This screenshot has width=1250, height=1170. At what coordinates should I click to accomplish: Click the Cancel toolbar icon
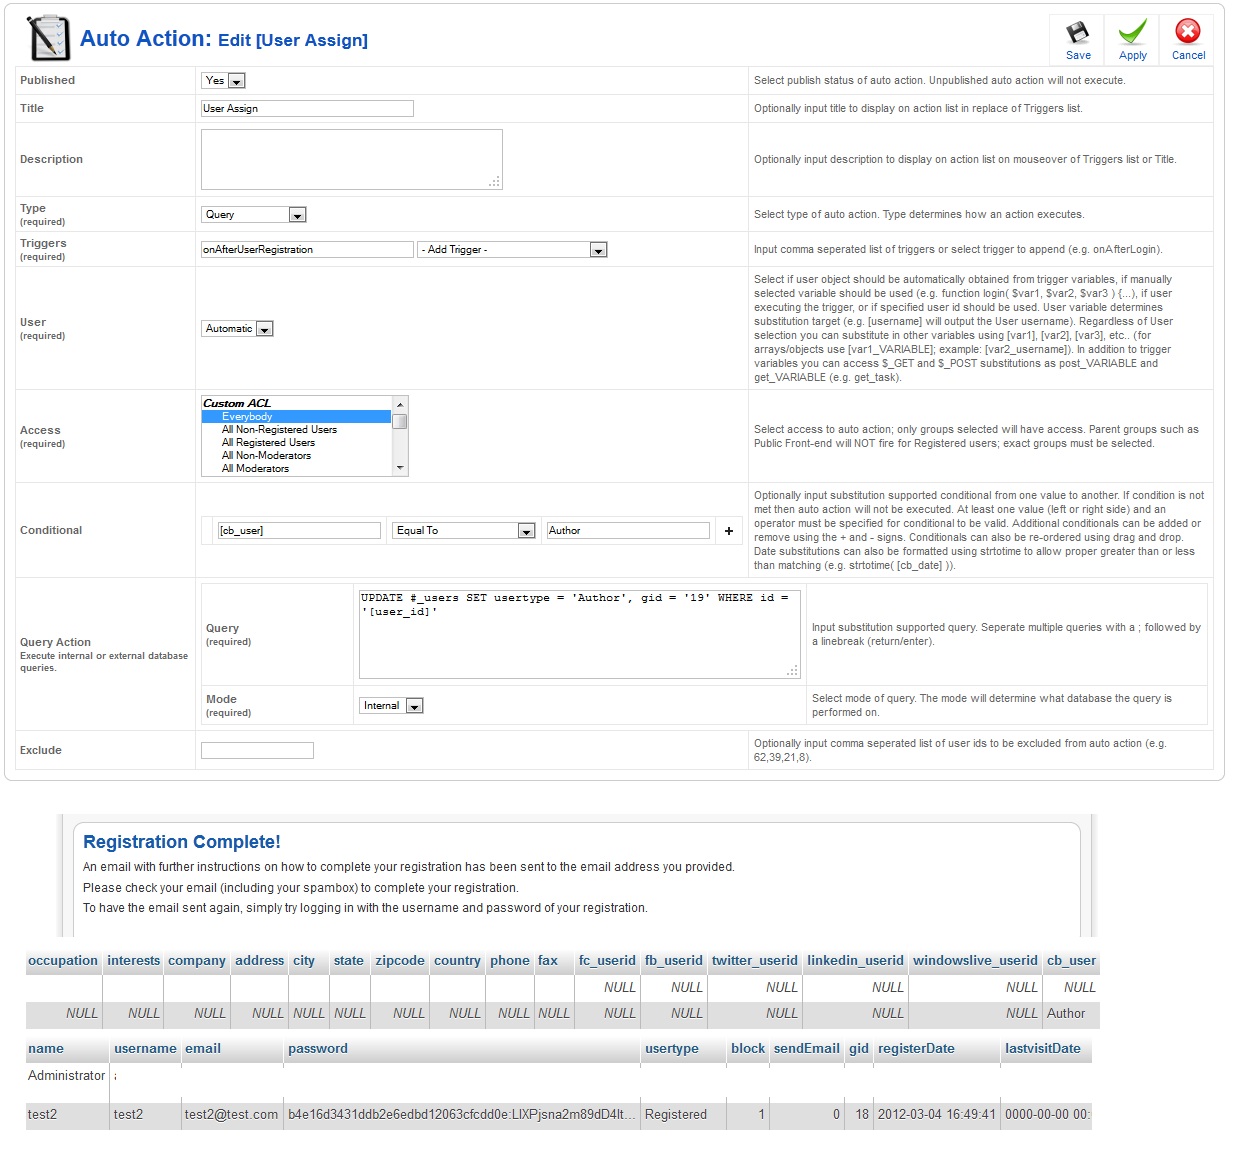(1188, 32)
